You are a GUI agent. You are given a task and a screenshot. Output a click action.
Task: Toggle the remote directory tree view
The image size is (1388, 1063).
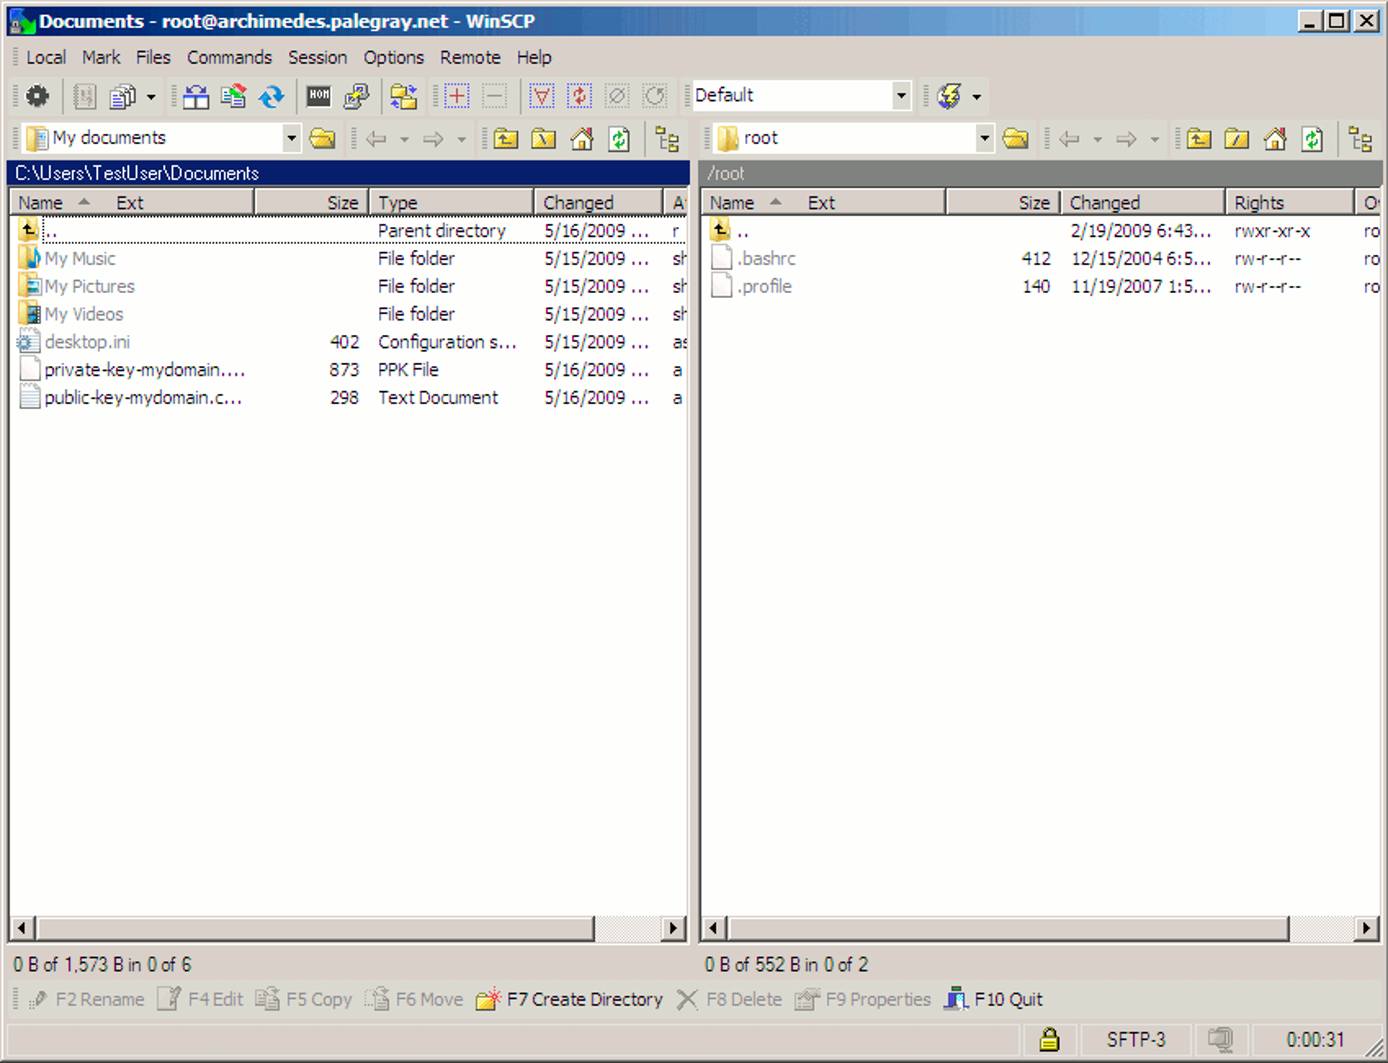coord(1360,139)
